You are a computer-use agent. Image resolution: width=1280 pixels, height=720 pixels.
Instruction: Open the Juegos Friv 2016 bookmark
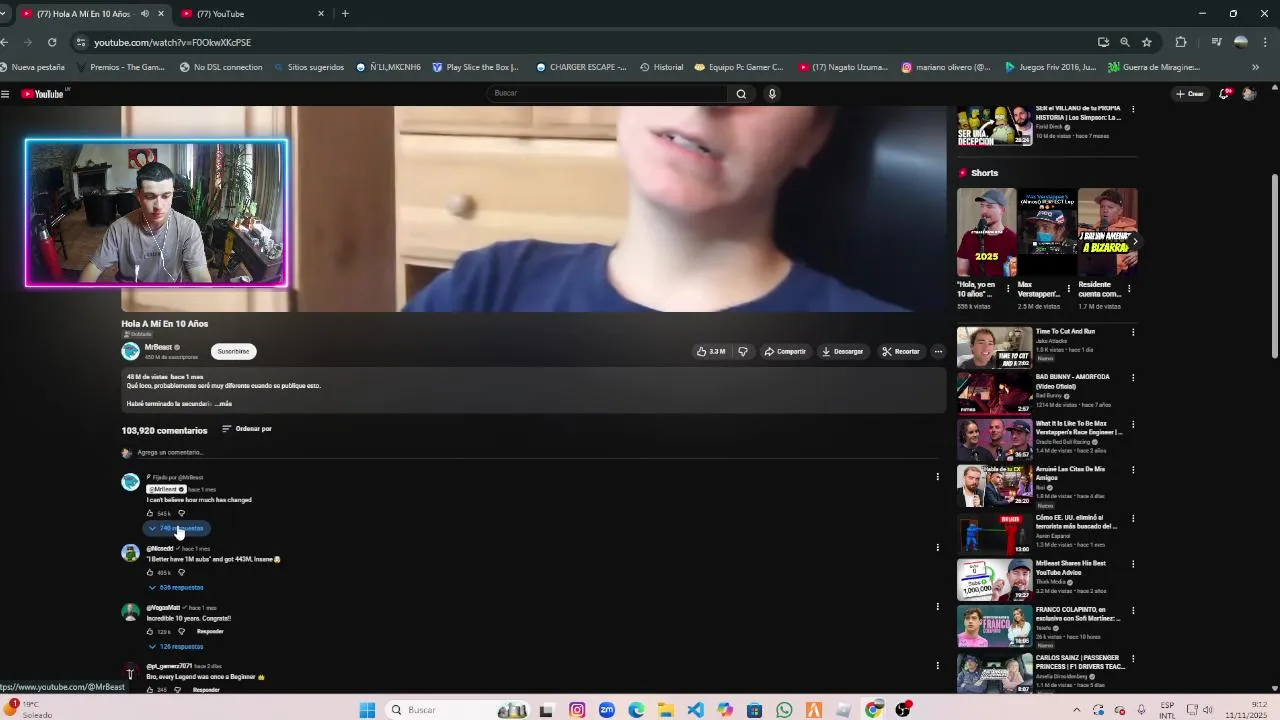click(1051, 67)
